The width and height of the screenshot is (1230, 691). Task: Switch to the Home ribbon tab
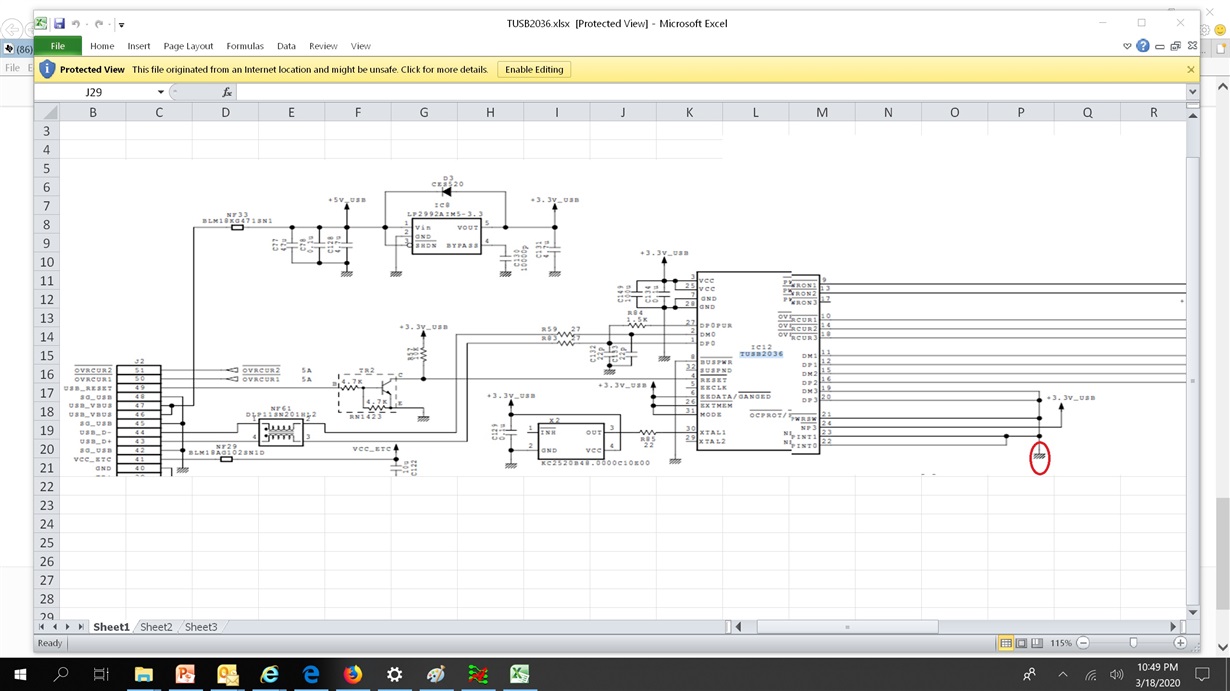pyautogui.click(x=102, y=46)
